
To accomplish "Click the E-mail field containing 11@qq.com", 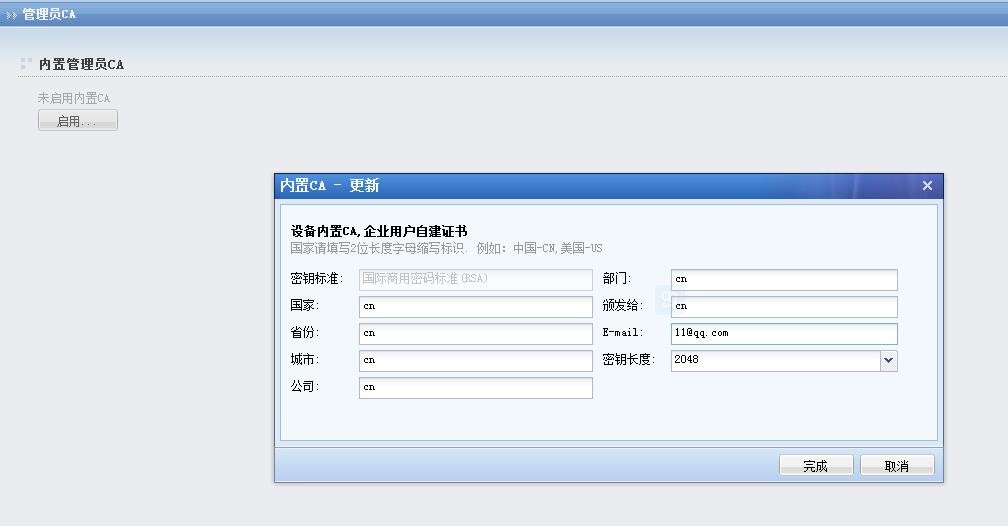I will point(784,333).
